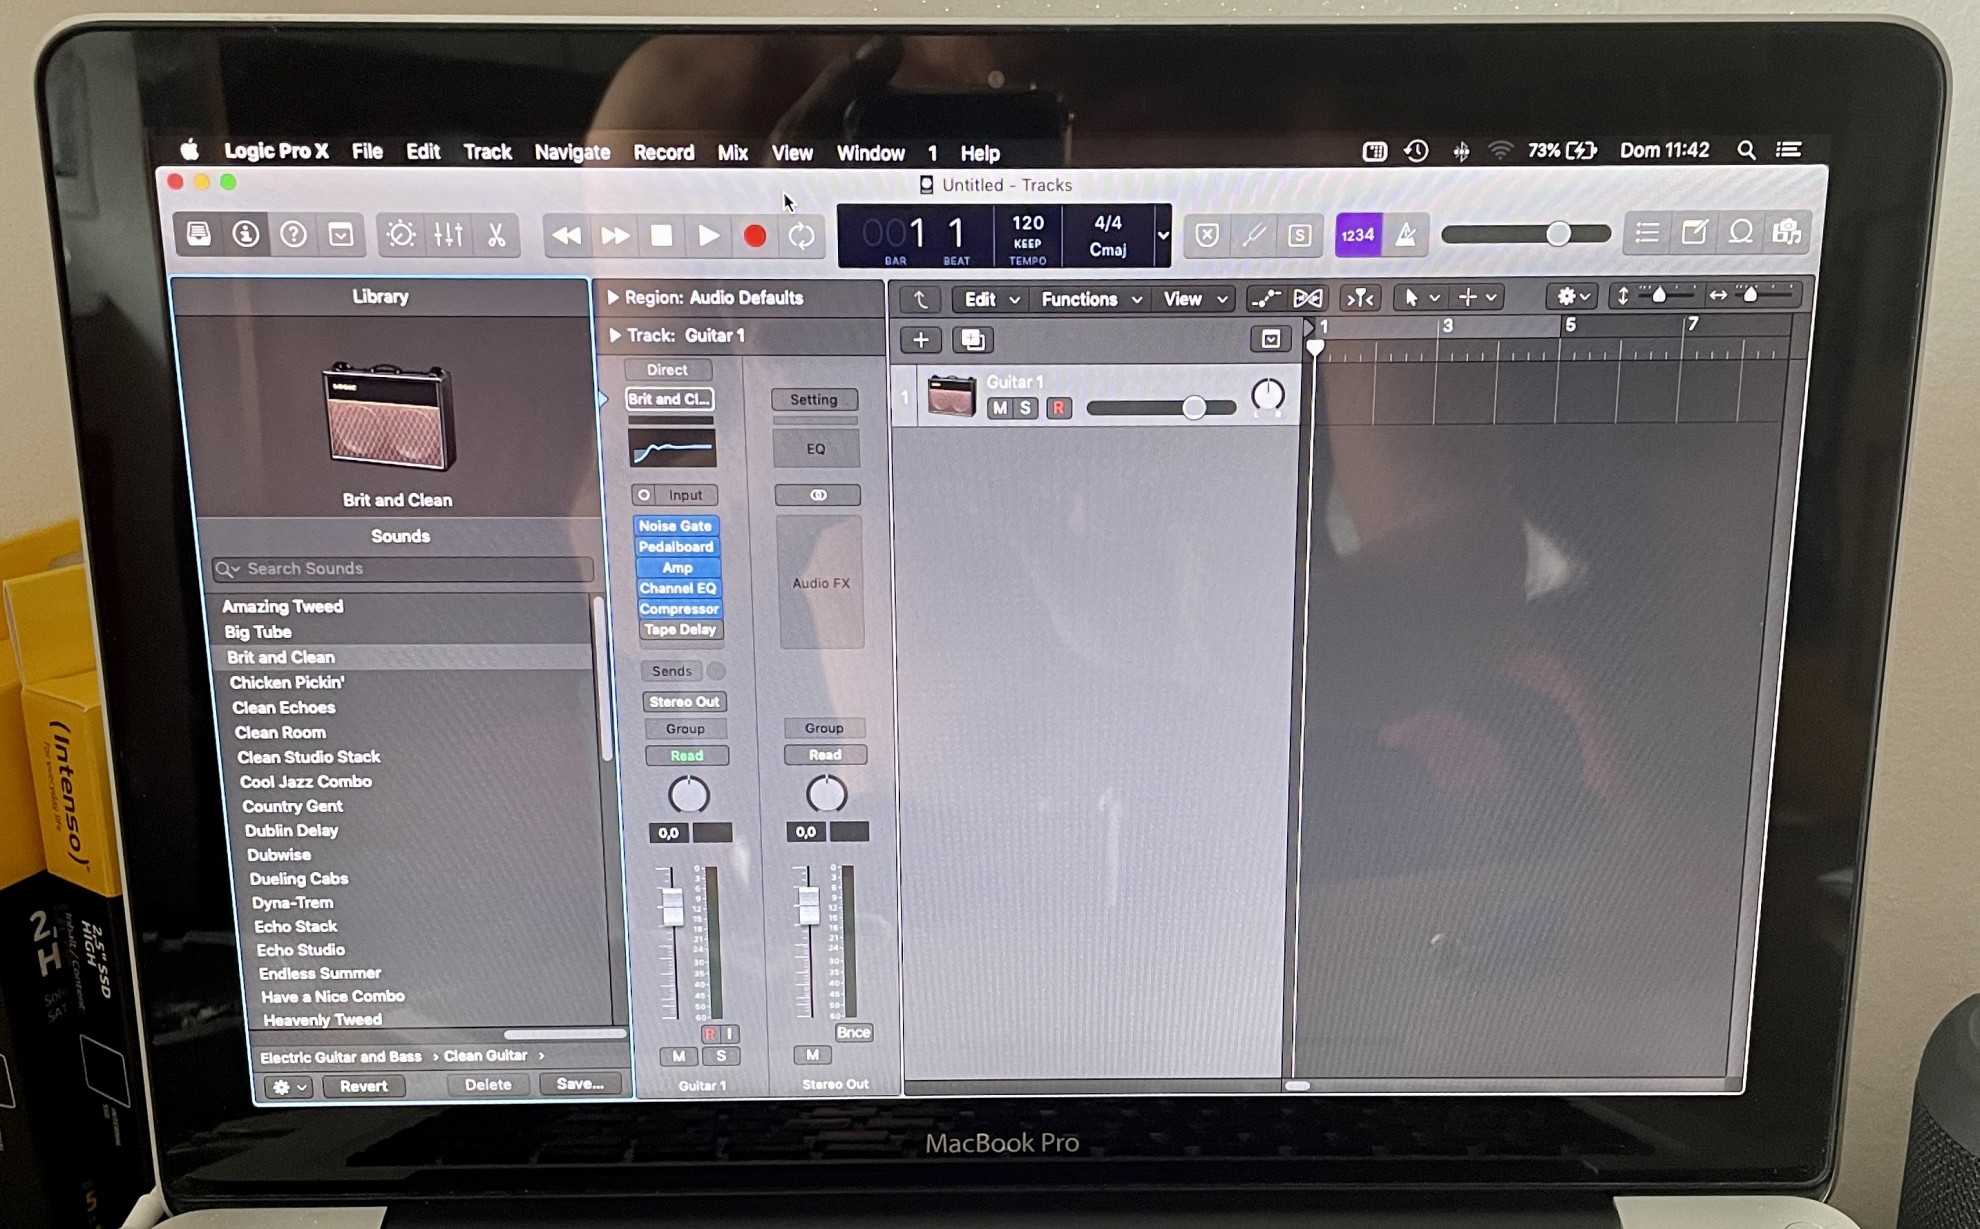Viewport: 1980px width, 1229px height.
Task: Open the Tracks area View menu
Action: pos(1193,299)
